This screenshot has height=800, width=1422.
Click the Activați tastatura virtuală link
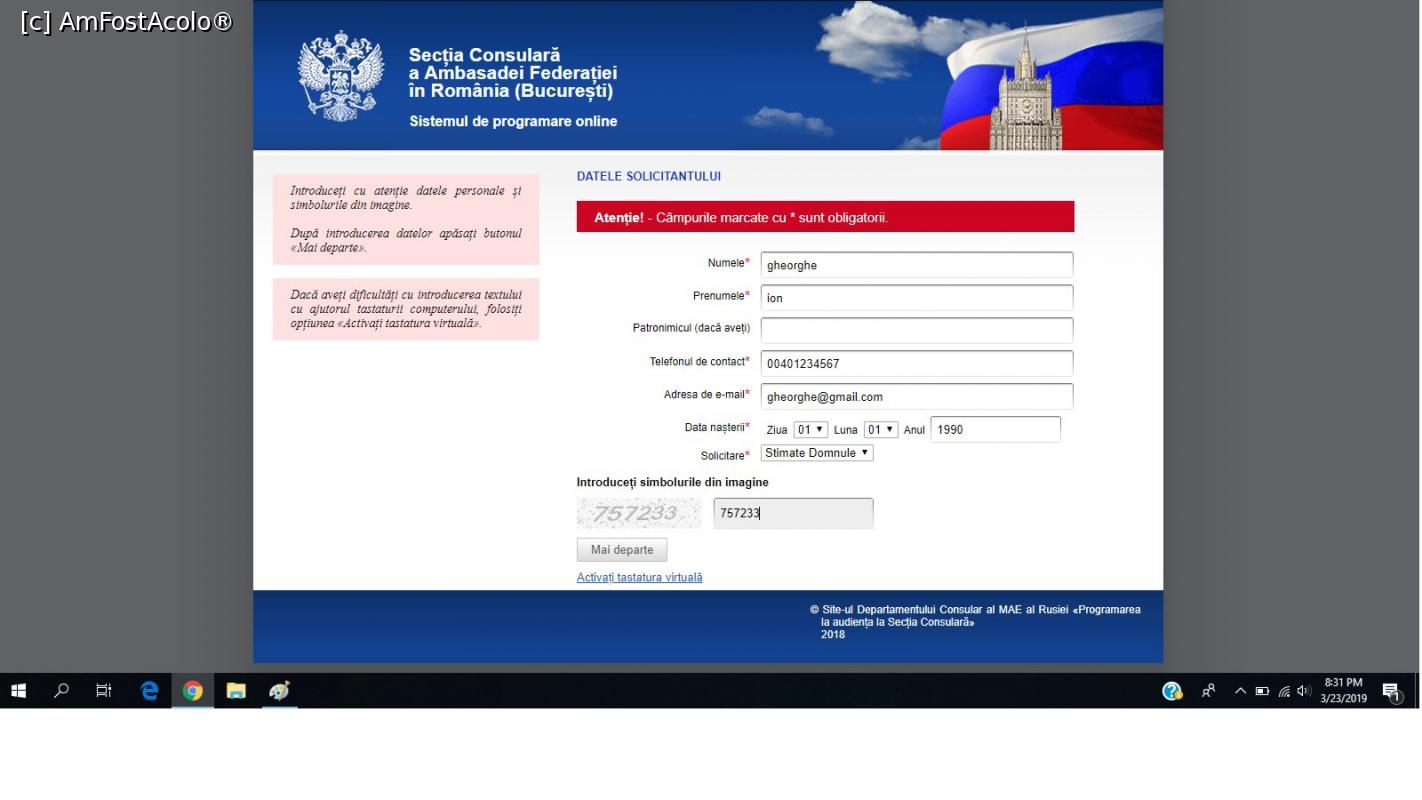[x=639, y=578]
